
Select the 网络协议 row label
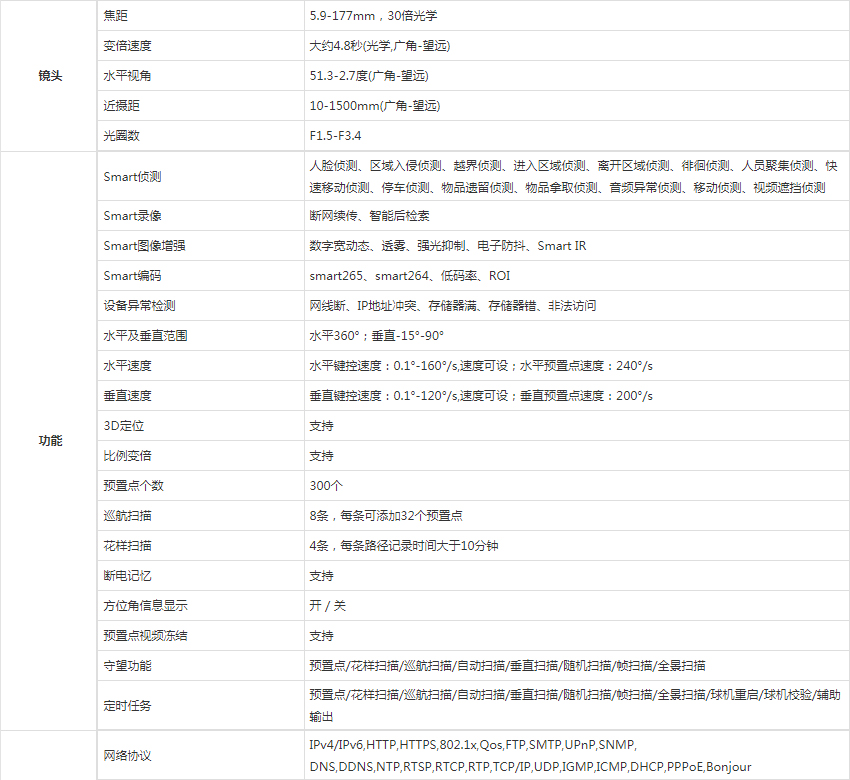(x=127, y=756)
